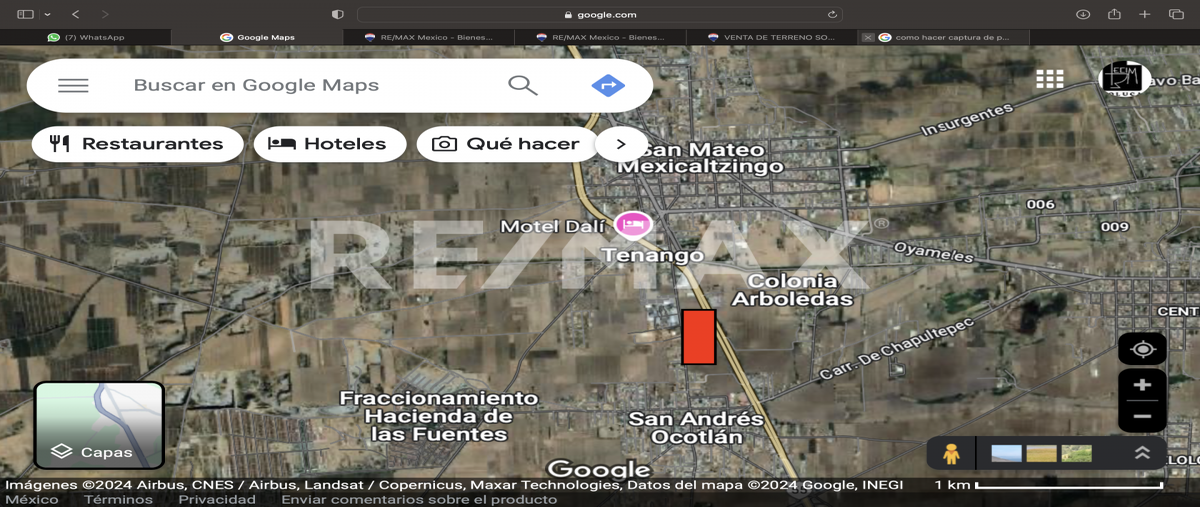Image resolution: width=1200 pixels, height=507 pixels.
Task: Click the first photo thumbnail in the imagery strip
Action: (1006, 454)
